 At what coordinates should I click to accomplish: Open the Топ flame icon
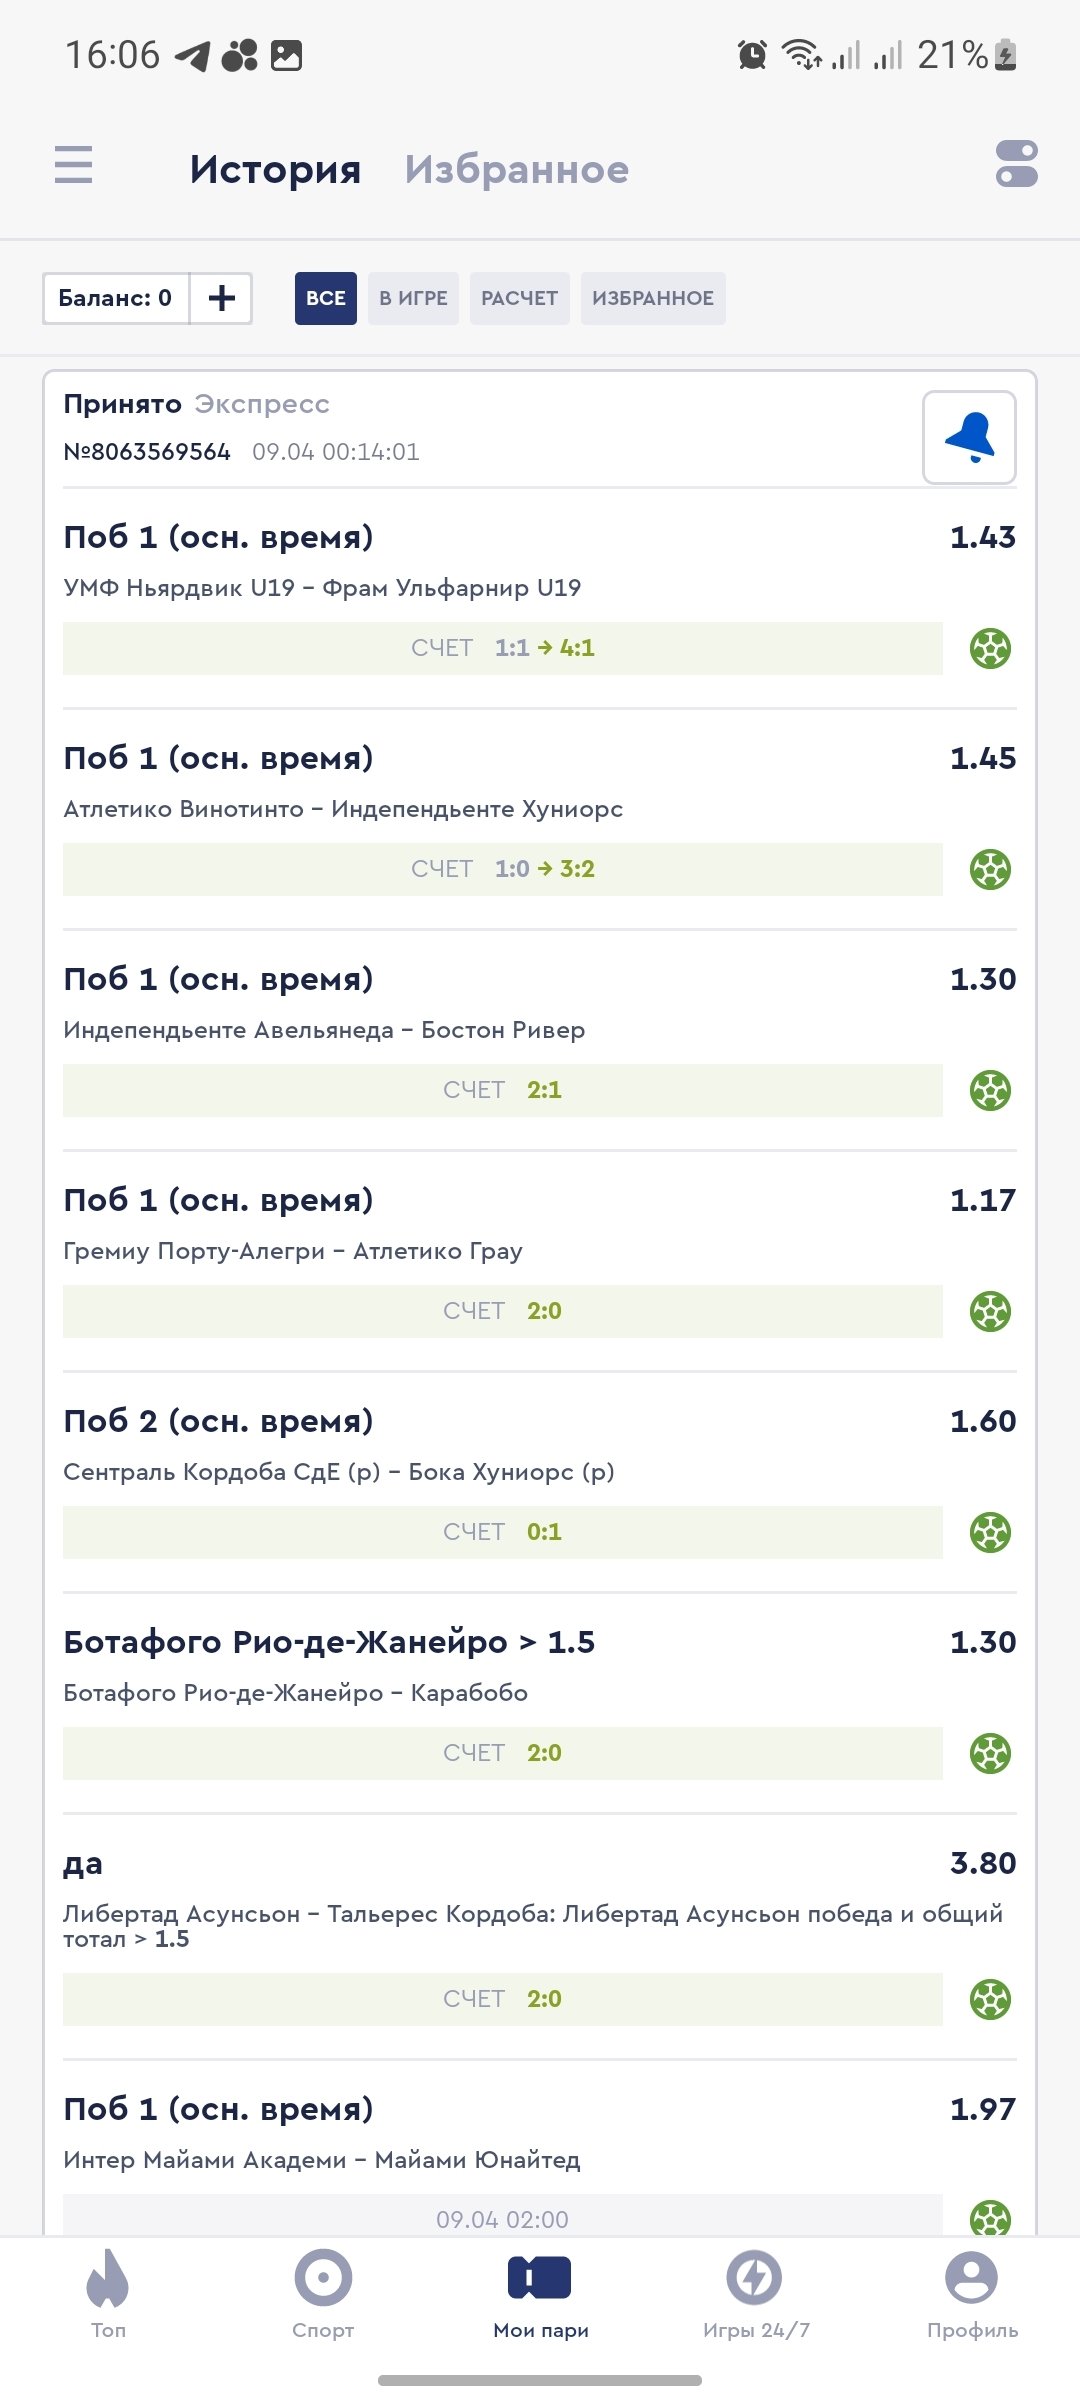(108, 2279)
